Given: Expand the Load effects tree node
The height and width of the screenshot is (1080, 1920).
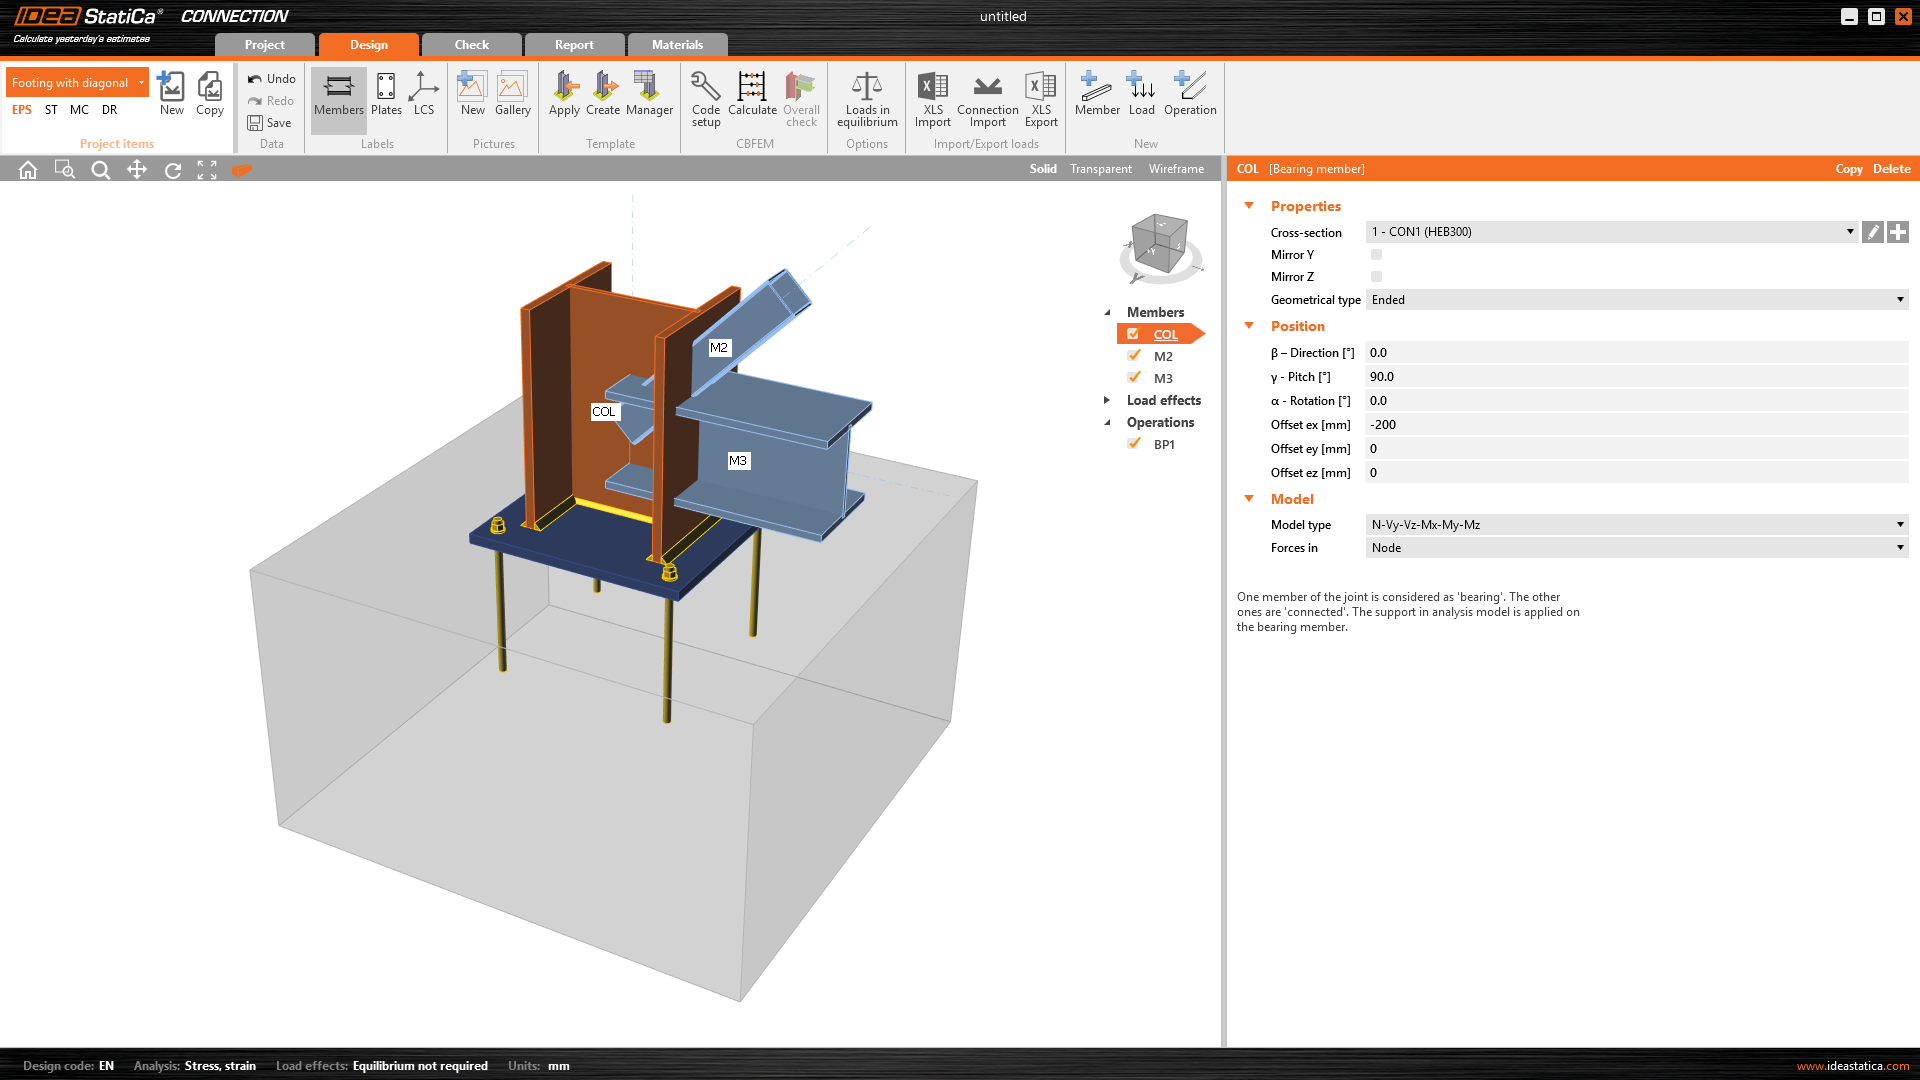Looking at the screenshot, I should pyautogui.click(x=1107, y=400).
